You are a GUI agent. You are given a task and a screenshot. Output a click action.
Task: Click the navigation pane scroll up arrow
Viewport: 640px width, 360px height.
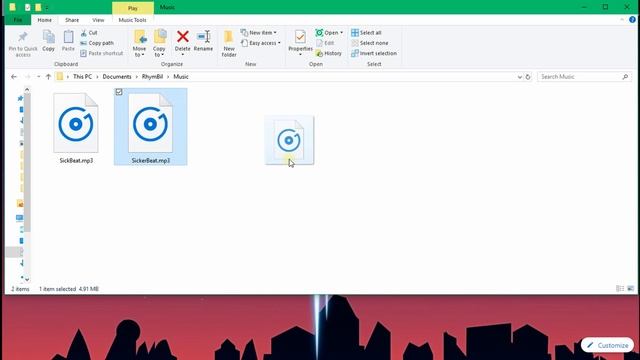(x=27, y=89)
